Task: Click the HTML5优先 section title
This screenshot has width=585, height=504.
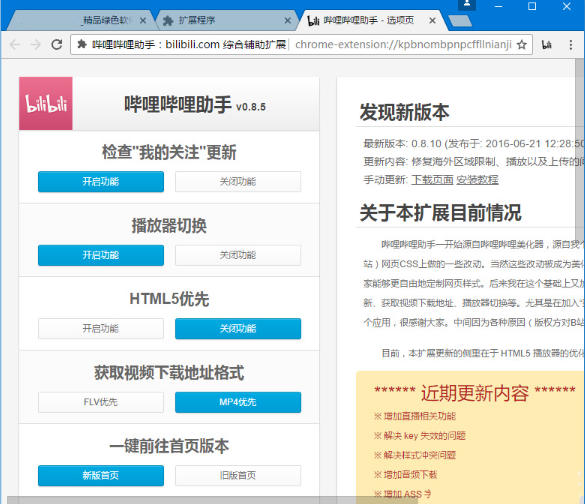Action: pos(169,299)
